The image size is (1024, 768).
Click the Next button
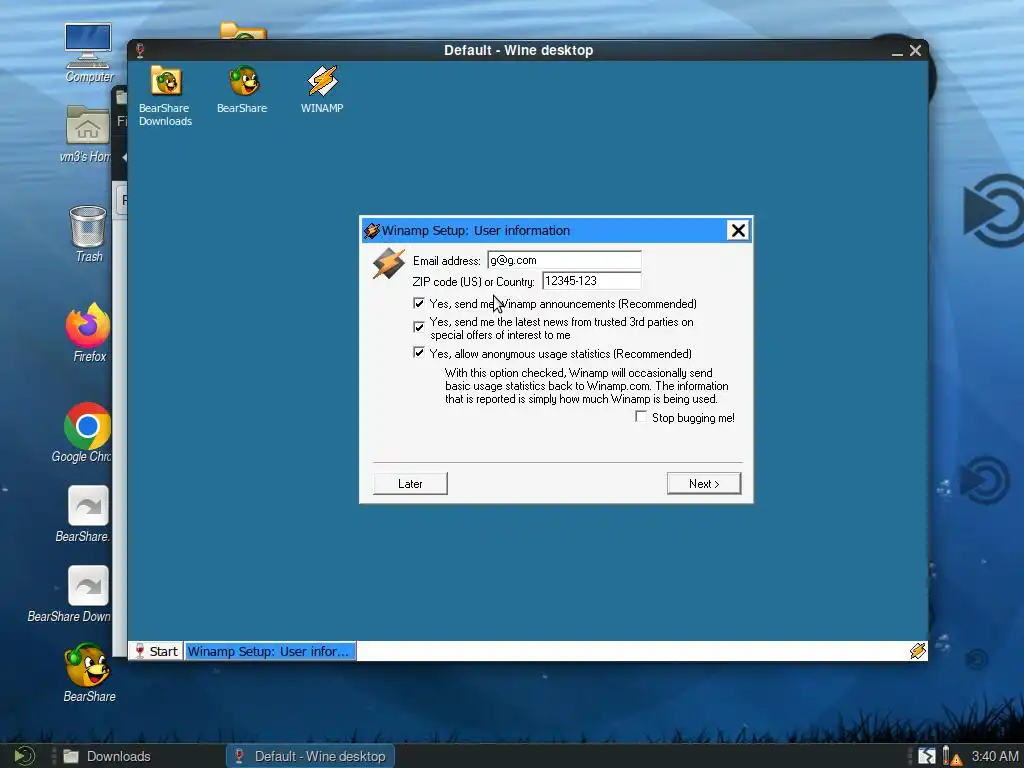(x=704, y=484)
